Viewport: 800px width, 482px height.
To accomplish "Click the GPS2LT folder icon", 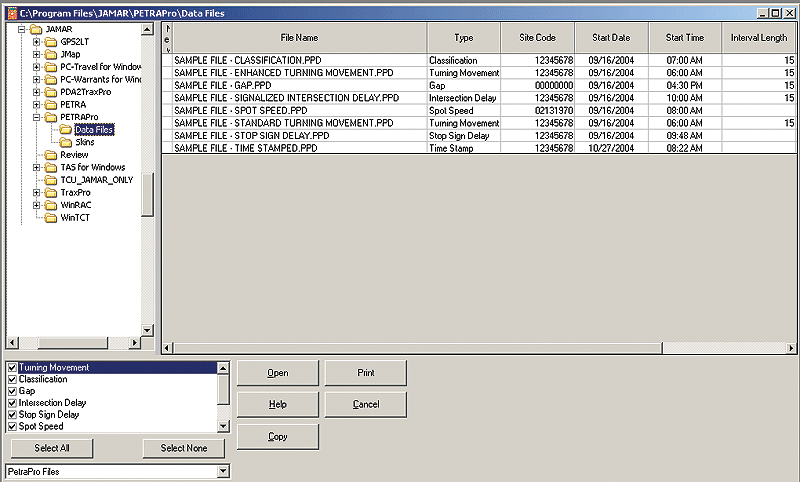I will (51, 42).
